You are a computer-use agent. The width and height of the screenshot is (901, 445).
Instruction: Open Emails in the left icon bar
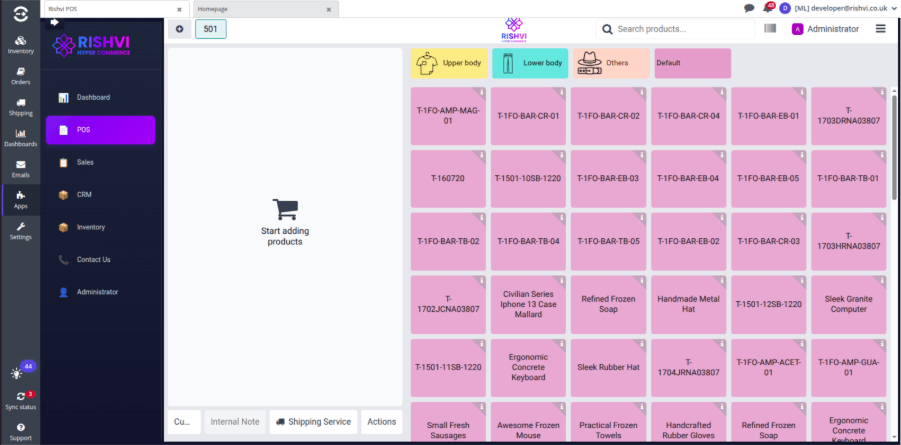(20, 169)
